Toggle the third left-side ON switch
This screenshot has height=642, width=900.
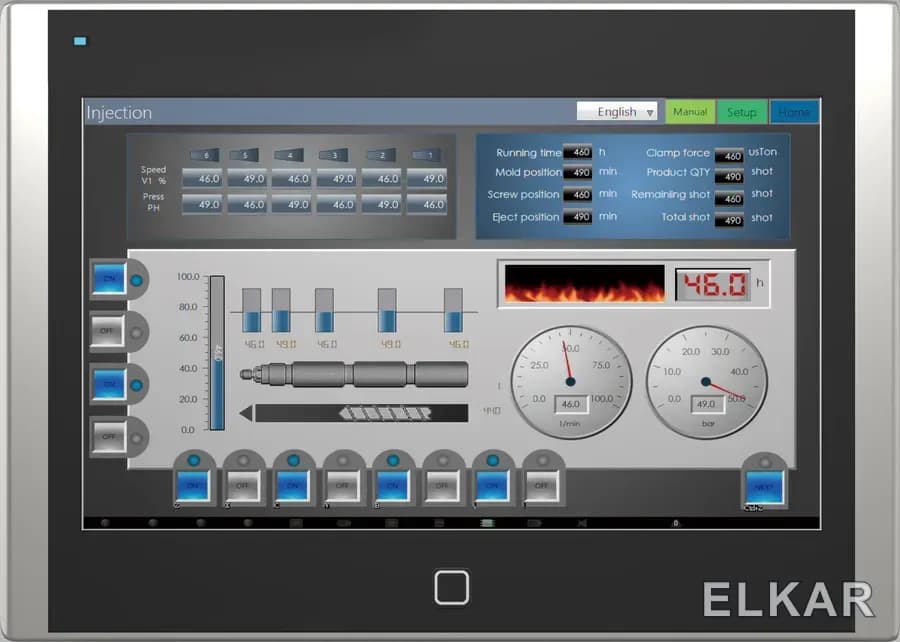109,384
